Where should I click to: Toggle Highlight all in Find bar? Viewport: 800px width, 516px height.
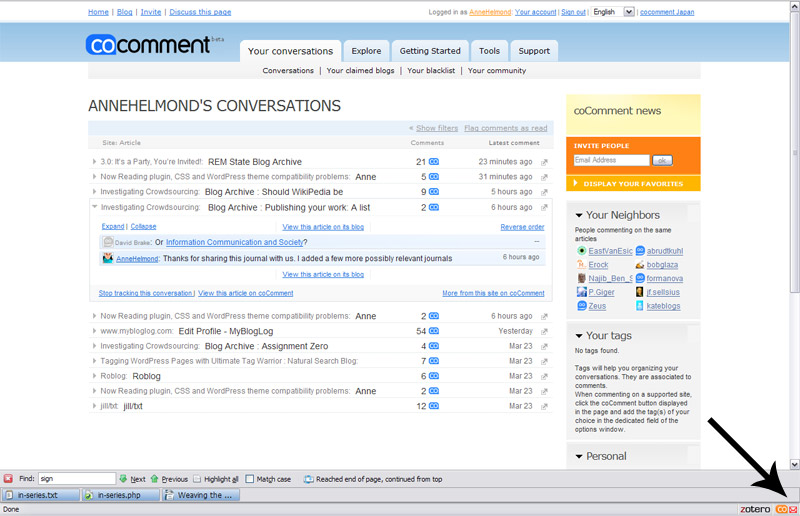pyautogui.click(x=216, y=479)
